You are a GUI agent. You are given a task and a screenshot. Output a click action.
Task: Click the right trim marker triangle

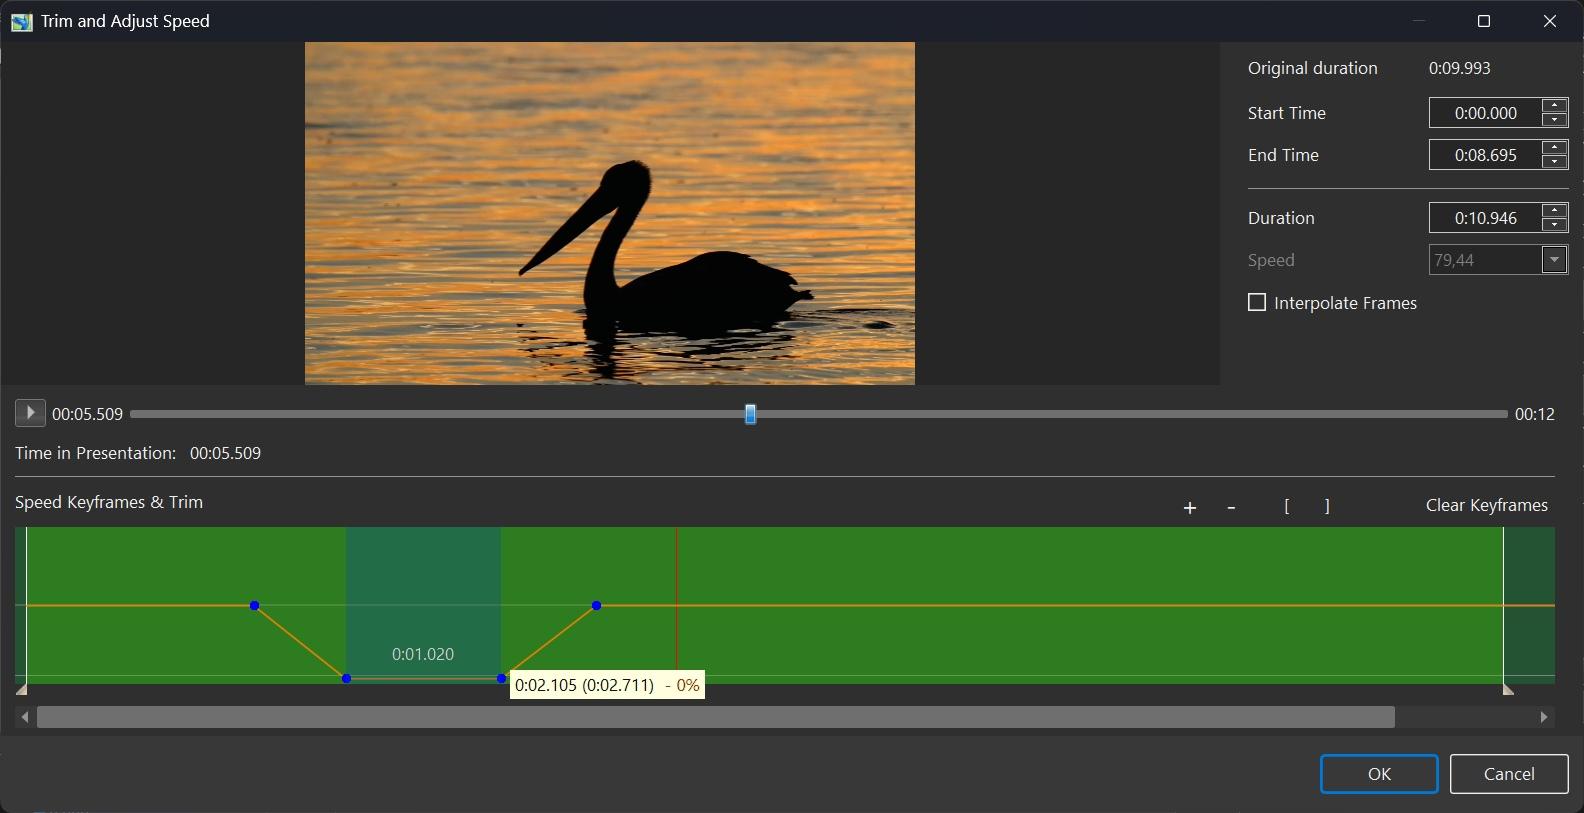[1508, 689]
